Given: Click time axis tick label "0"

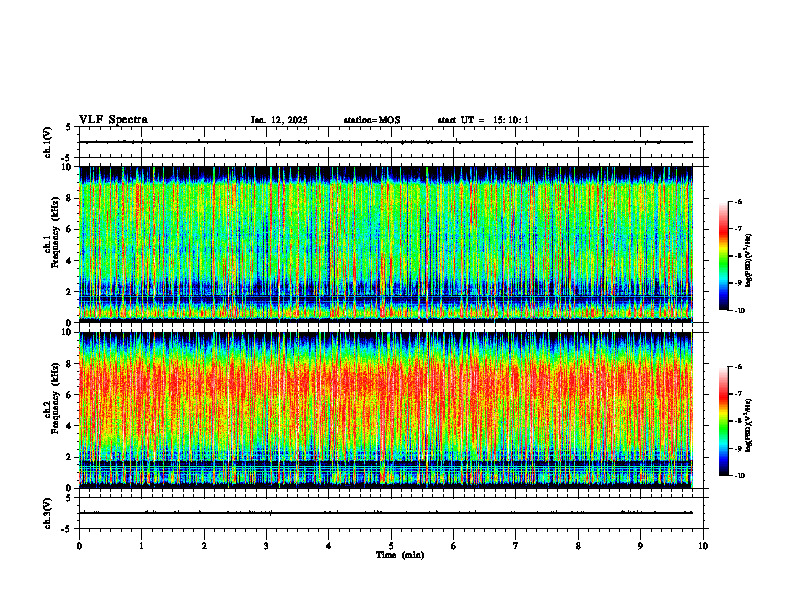Looking at the screenshot, I should click(79, 546).
